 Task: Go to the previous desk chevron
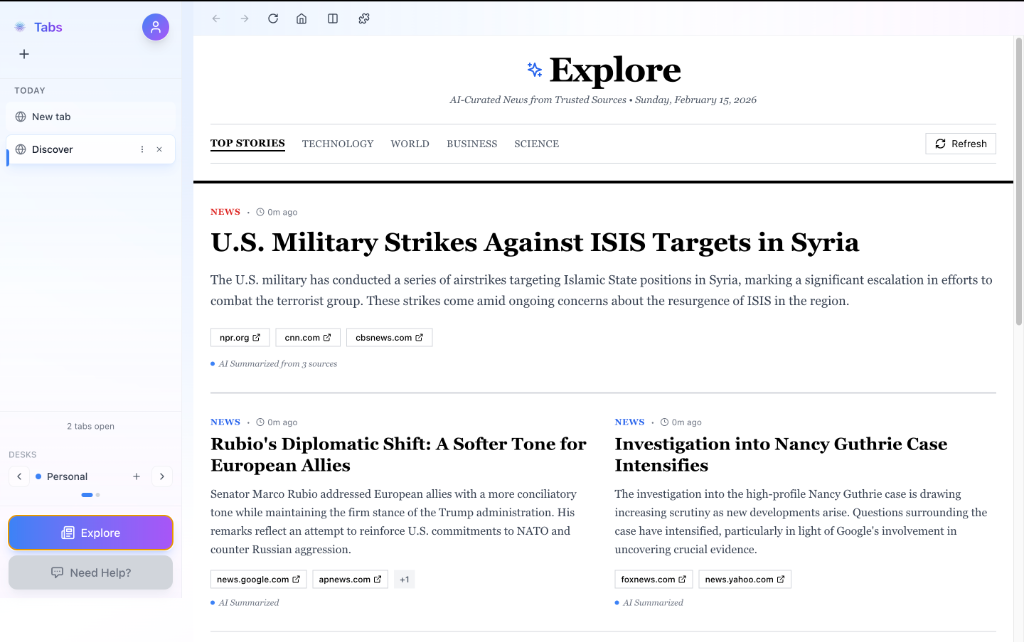tap(18, 476)
